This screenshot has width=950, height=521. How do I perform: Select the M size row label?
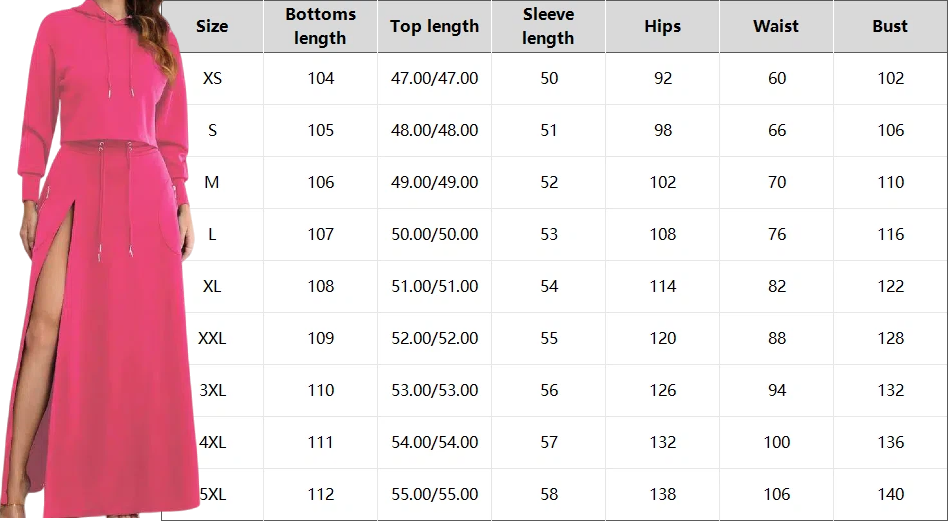tap(212, 182)
